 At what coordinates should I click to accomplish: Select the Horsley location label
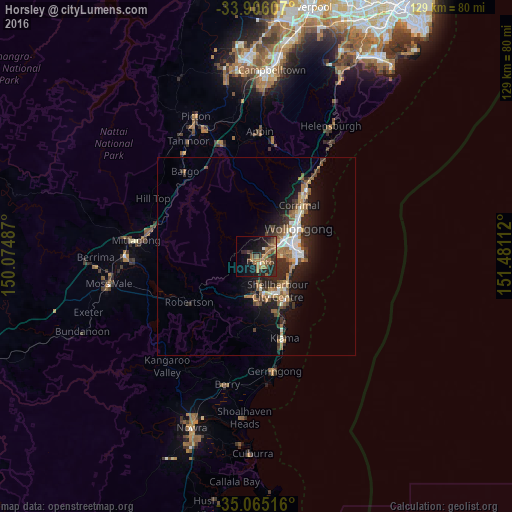[251, 268]
